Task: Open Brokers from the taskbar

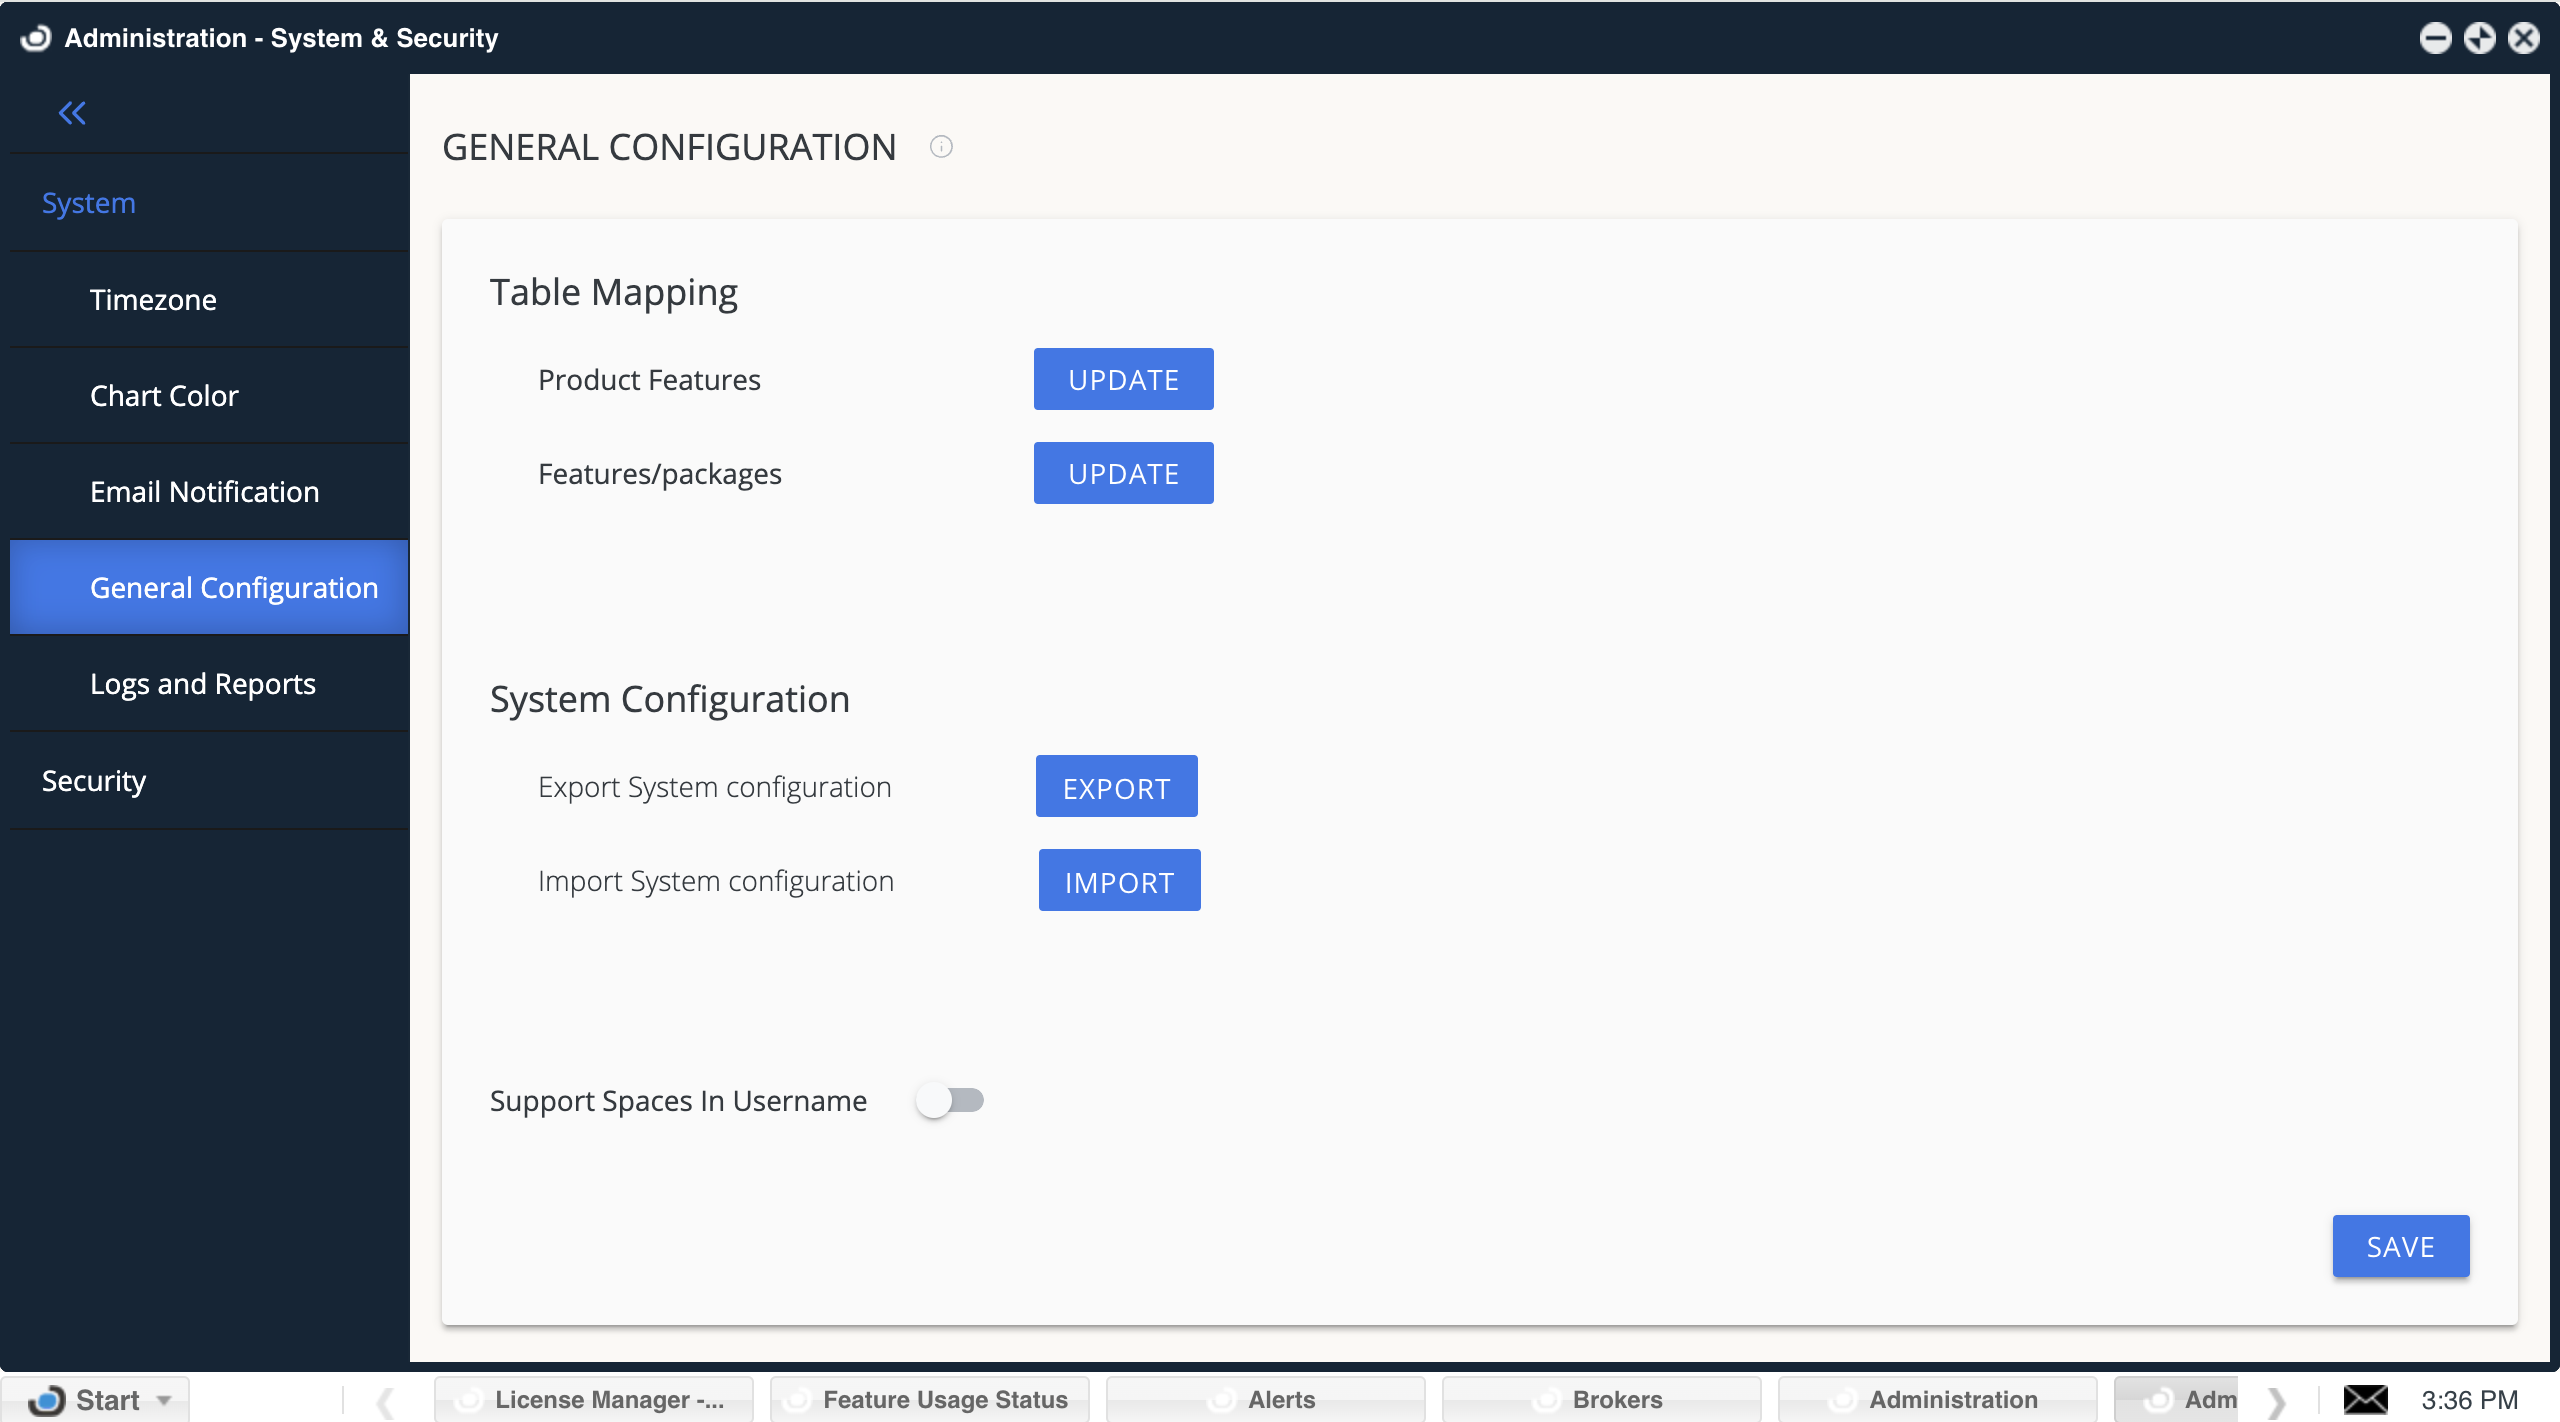Action: click(x=1601, y=1398)
